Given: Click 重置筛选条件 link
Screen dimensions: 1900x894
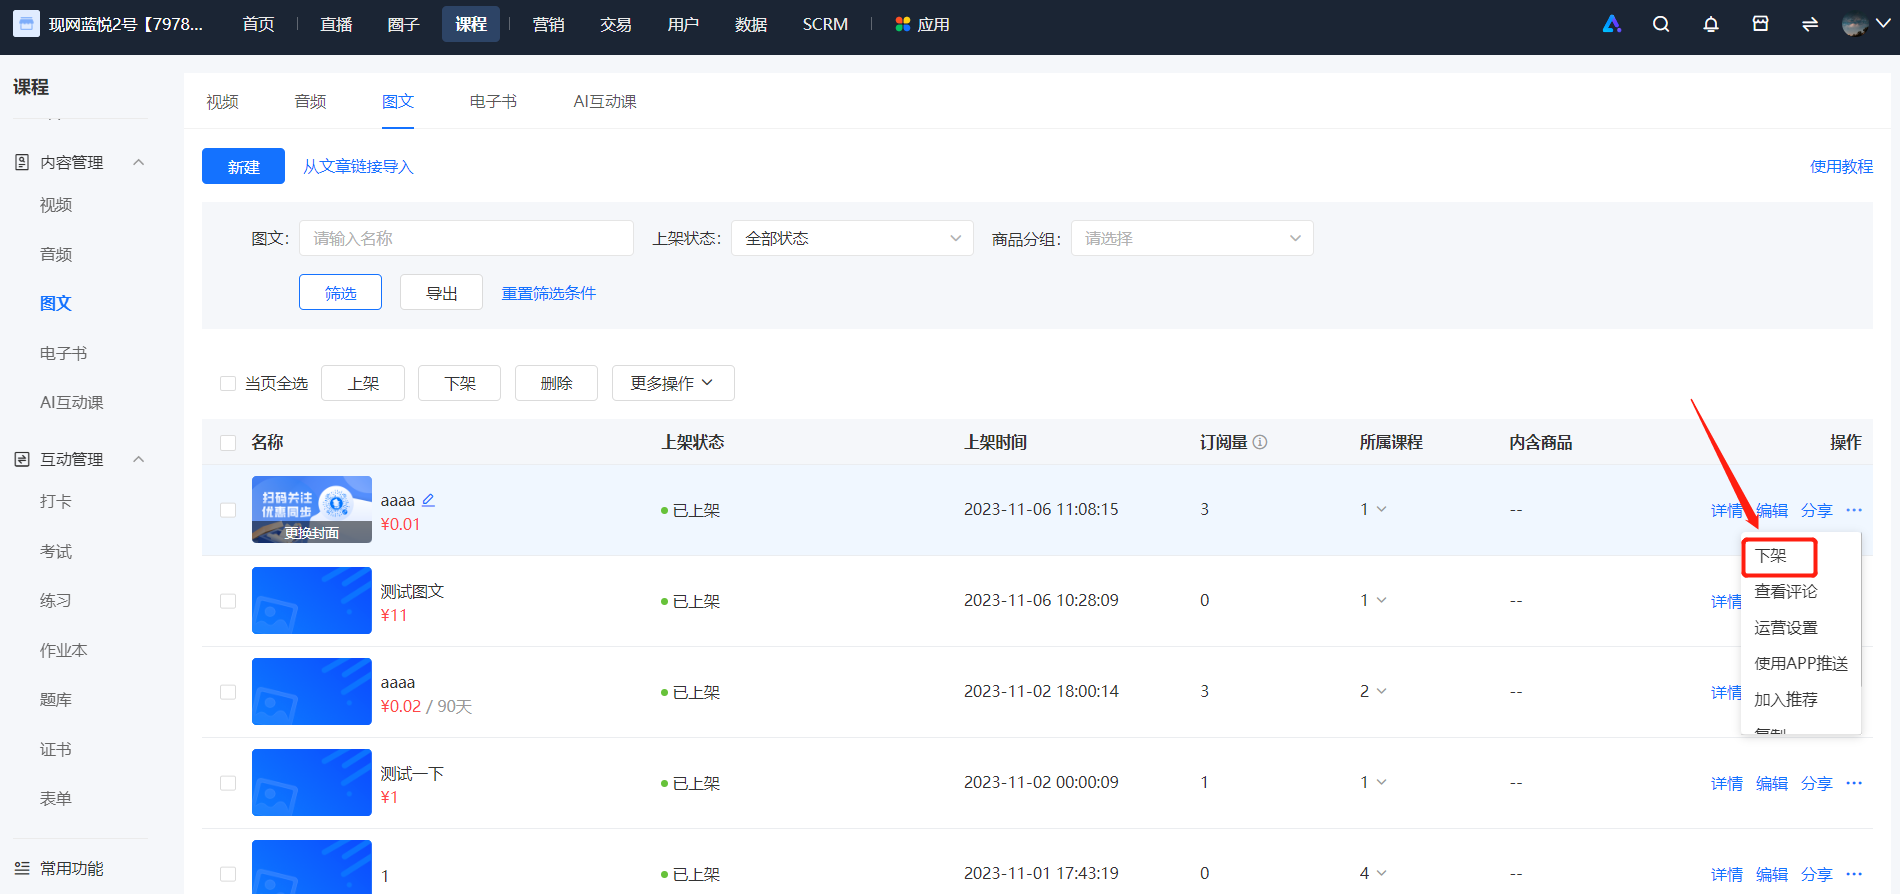Looking at the screenshot, I should pyautogui.click(x=548, y=293).
